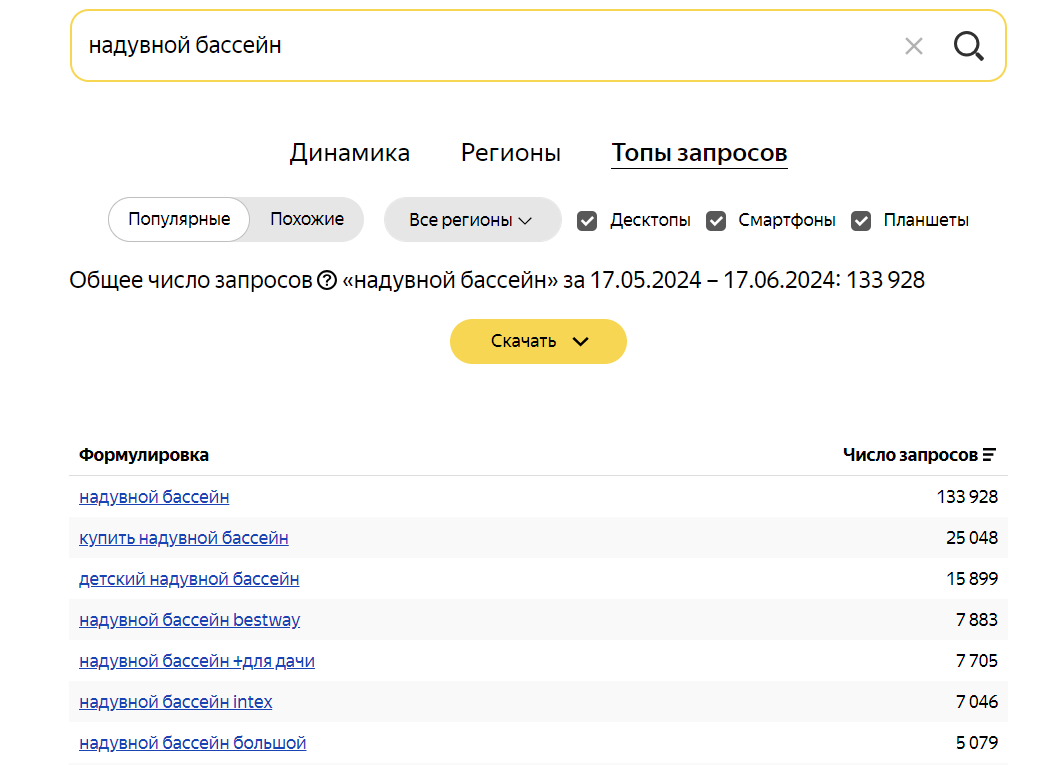This screenshot has width=1058, height=765.
Task: Open the детский надувной бассейн link
Action: pyautogui.click(x=189, y=579)
